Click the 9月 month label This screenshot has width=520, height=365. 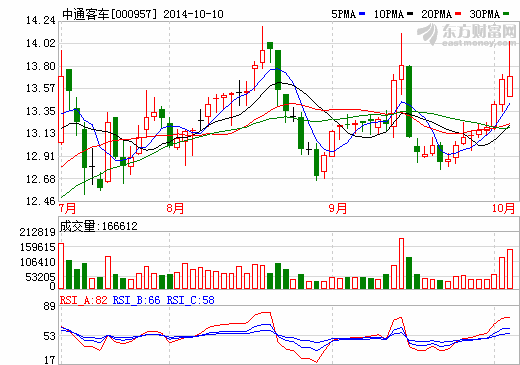point(338,209)
